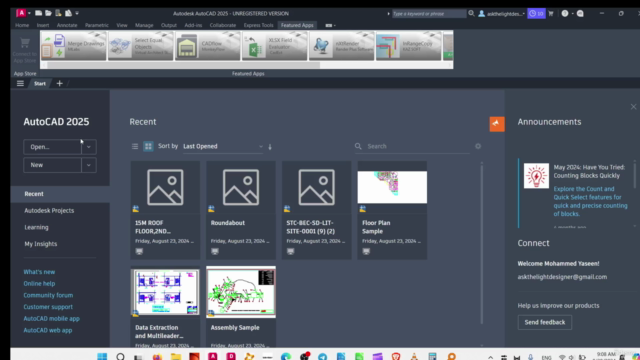Click New file icon in Quick Access toolbar
This screenshot has height=360, width=640.
point(38,13)
